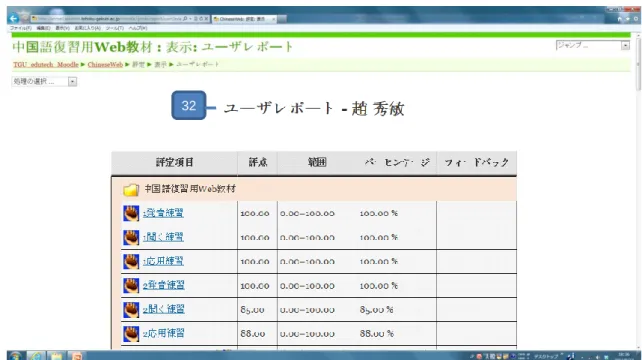The height and width of the screenshot is (360, 642).
Task: Click the 88.00 grade for 2応用練習
Action: pos(253,334)
